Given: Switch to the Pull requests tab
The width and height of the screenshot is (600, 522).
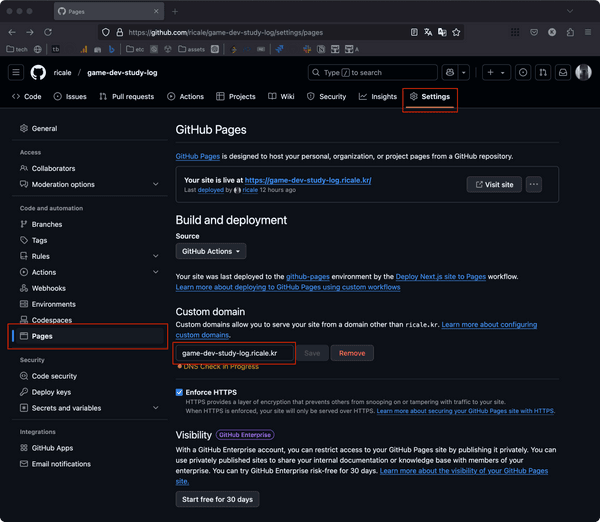Looking at the screenshot, I should point(127,96).
